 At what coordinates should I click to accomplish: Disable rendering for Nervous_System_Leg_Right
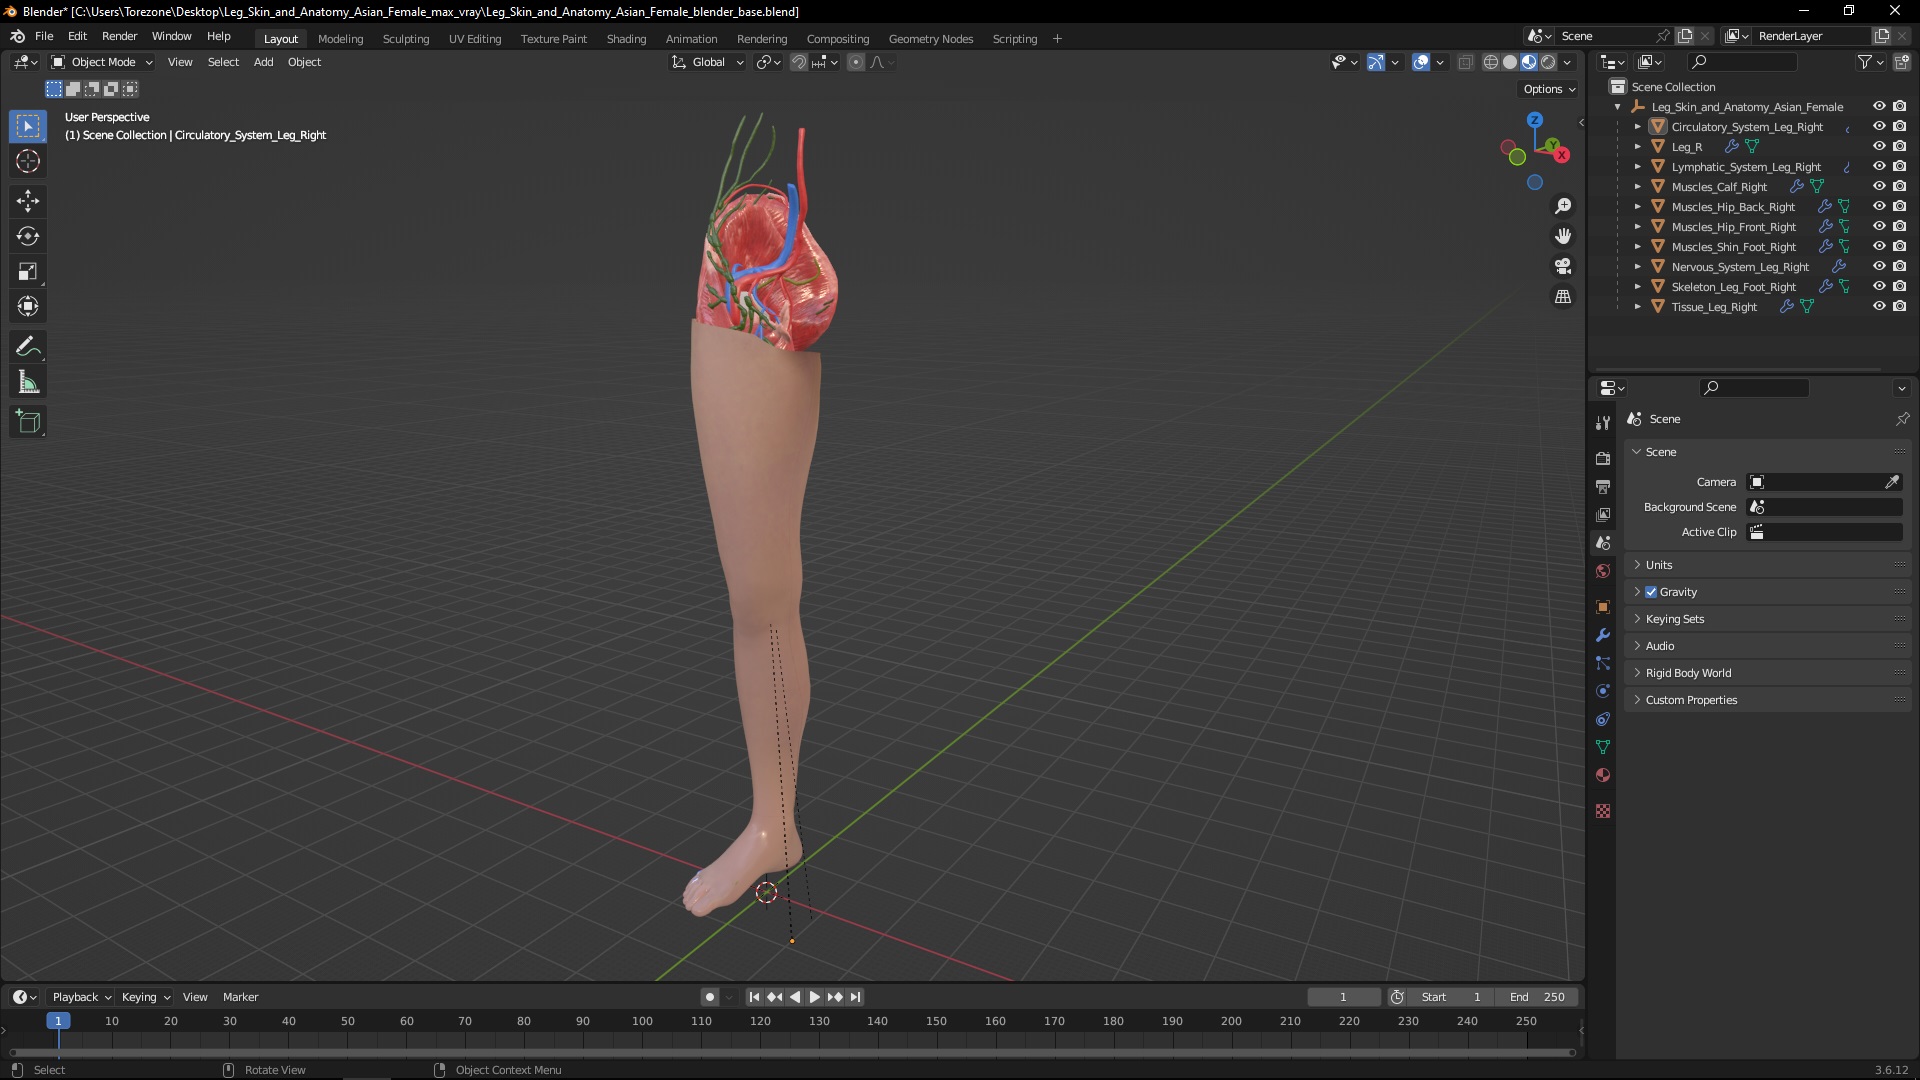point(1899,266)
